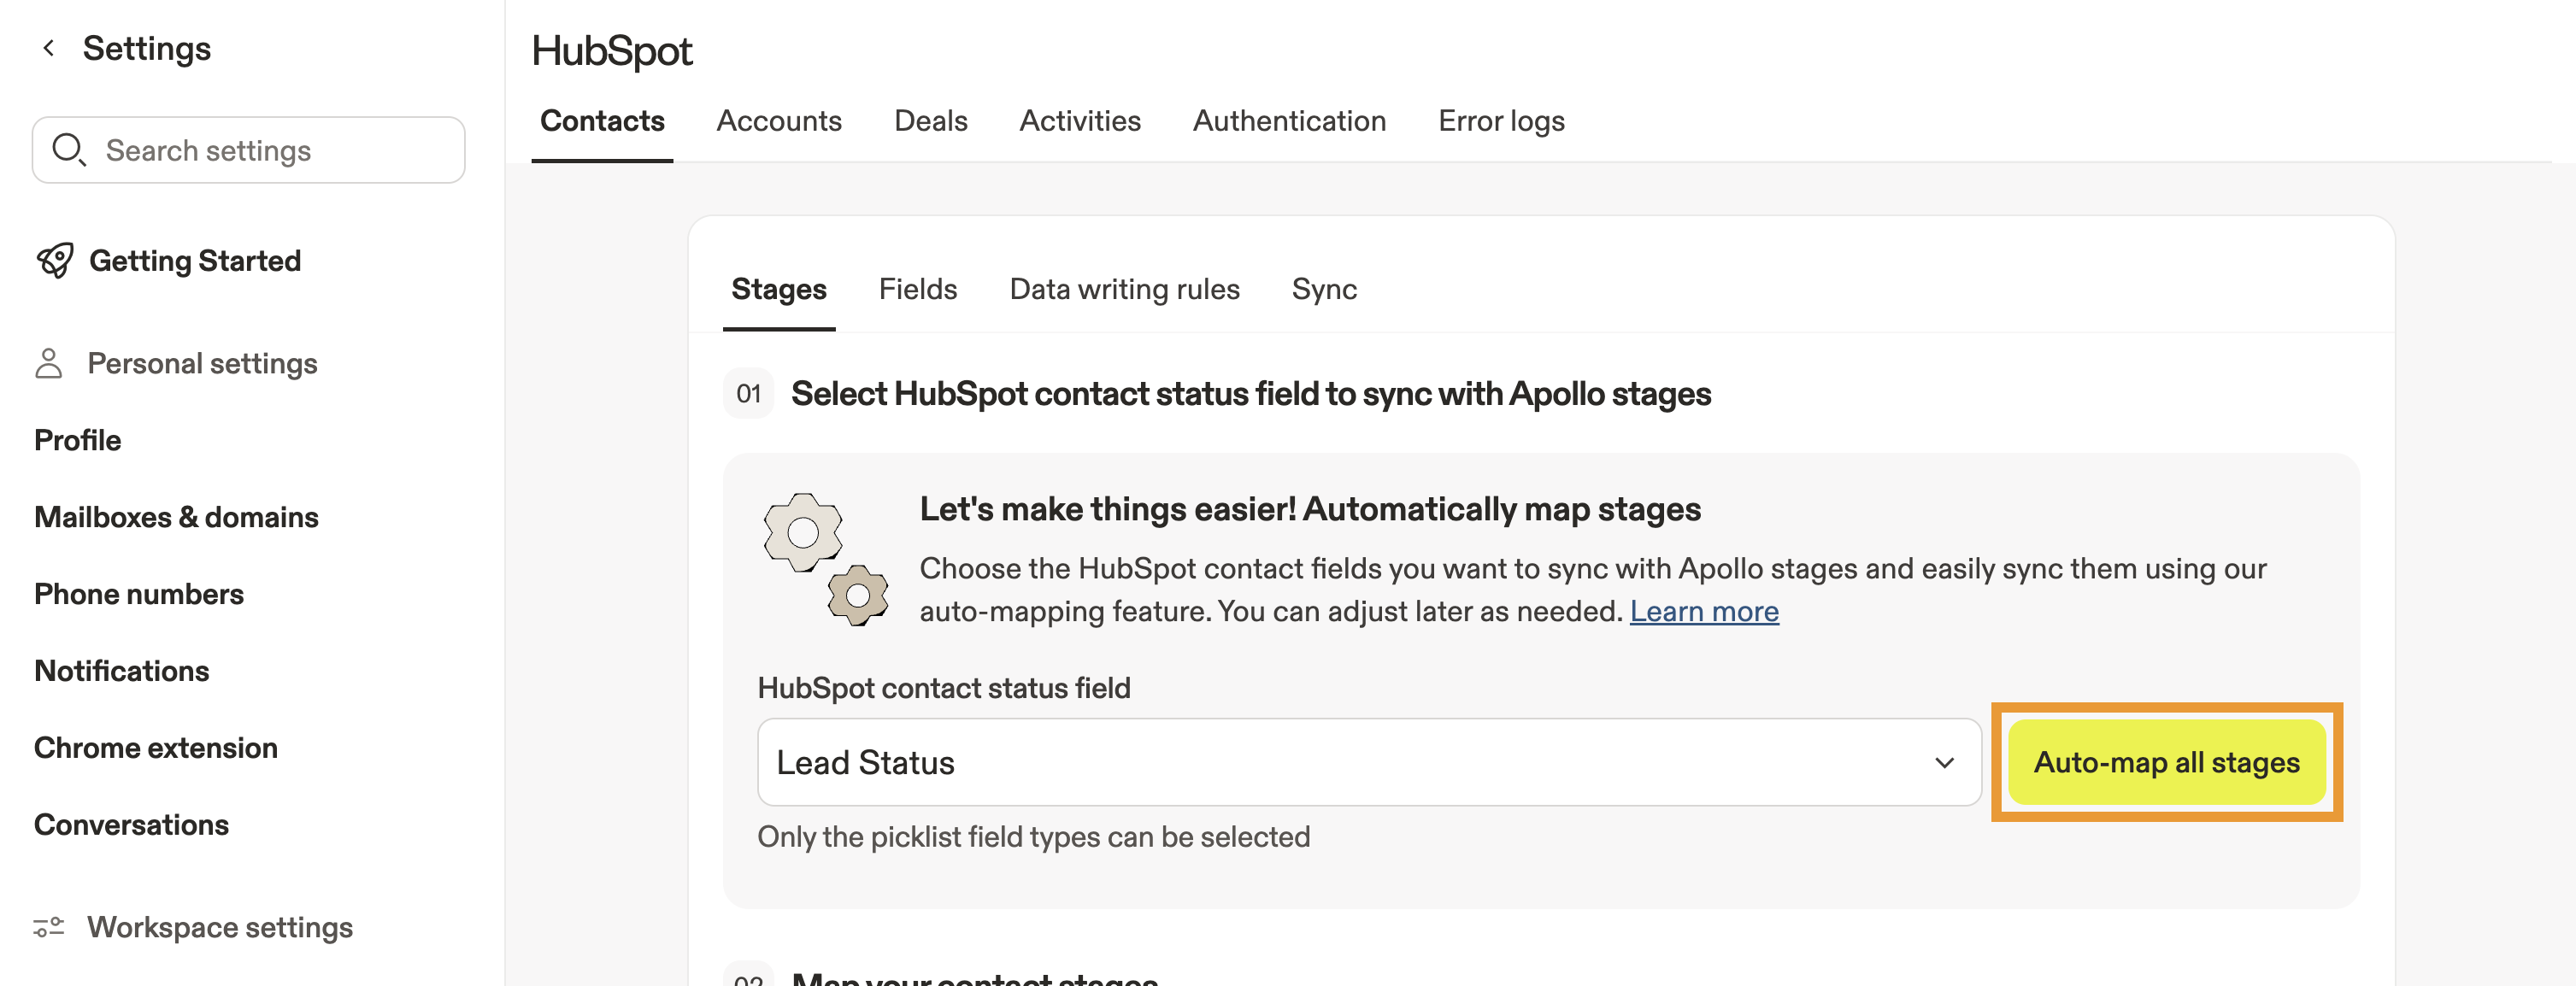Select the Fields sub-tab
The image size is (2576, 986).
pos(917,289)
